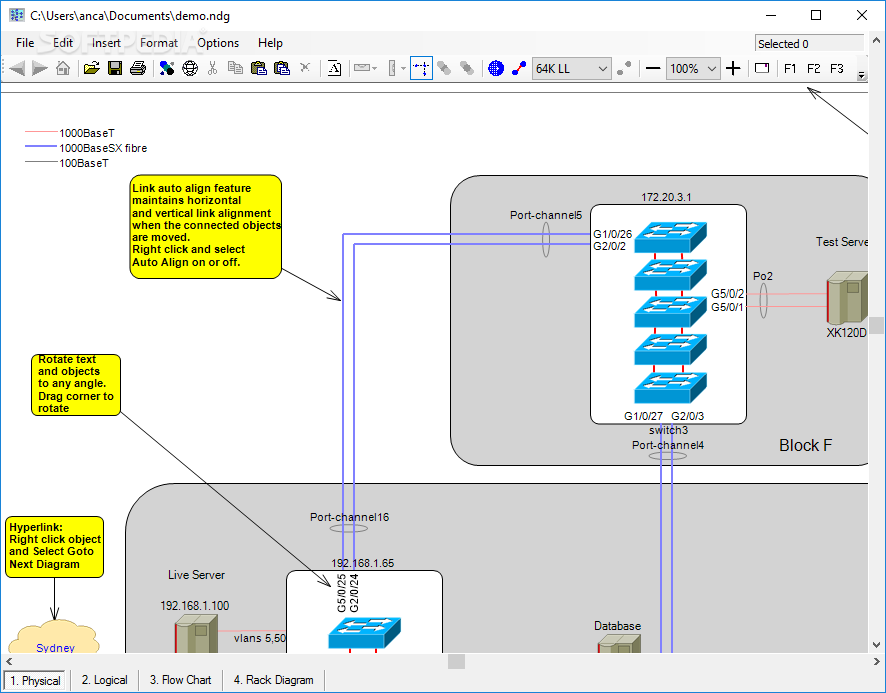
Task: Select the text label tool
Action: click(x=334, y=68)
